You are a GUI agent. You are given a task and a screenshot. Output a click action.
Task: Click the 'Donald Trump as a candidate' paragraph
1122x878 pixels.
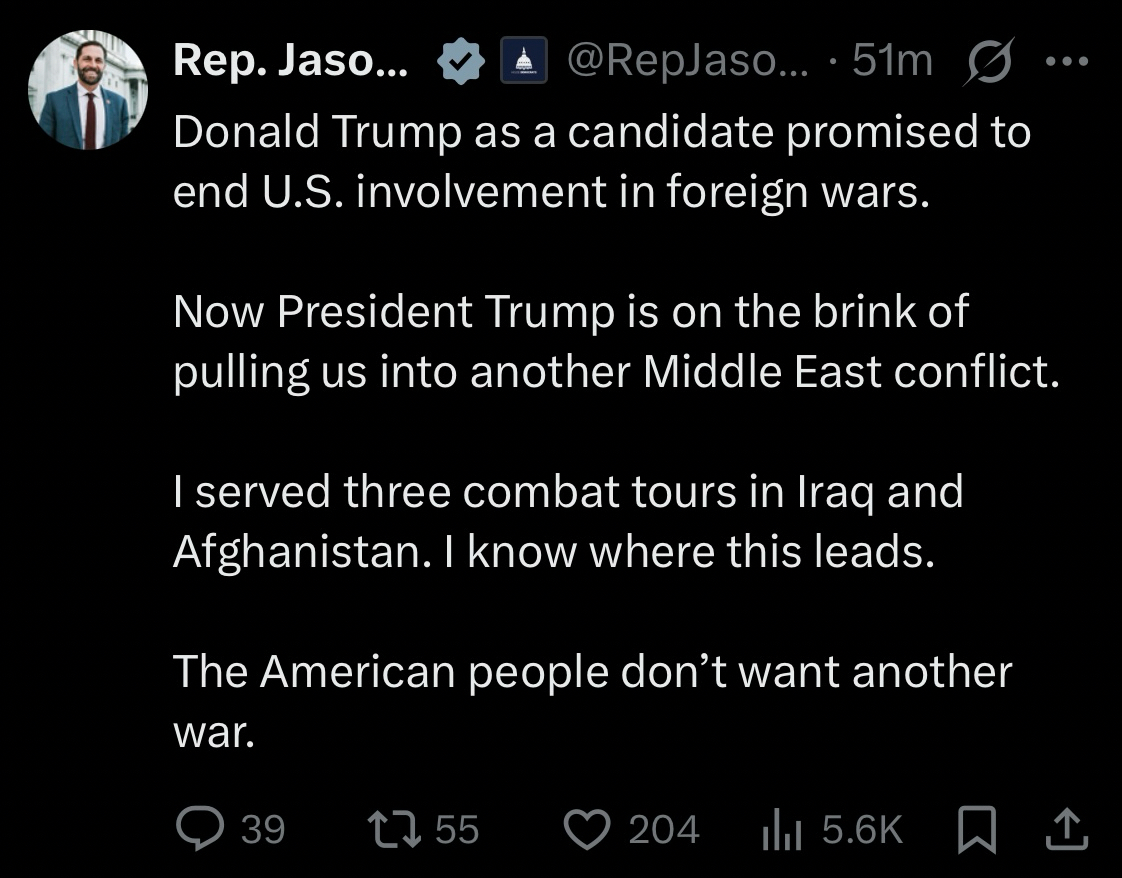click(601, 162)
